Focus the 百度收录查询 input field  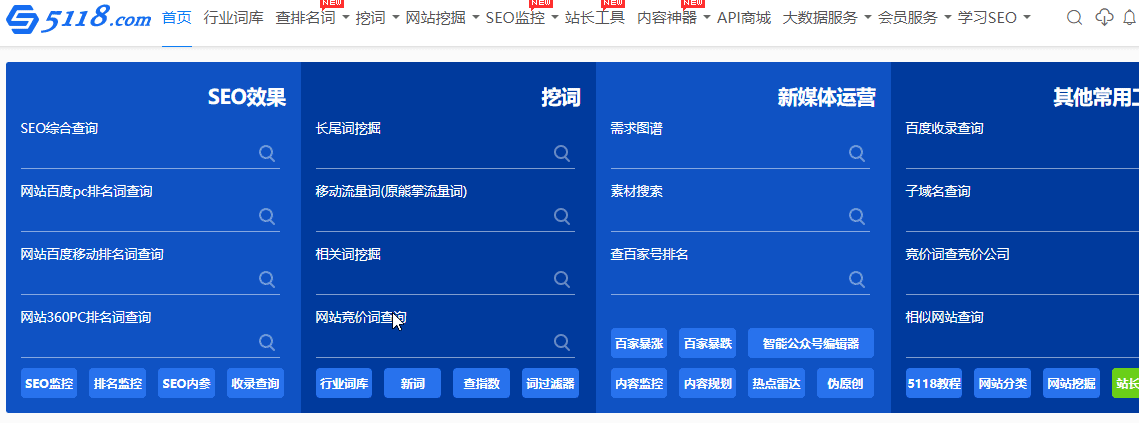point(1022,153)
